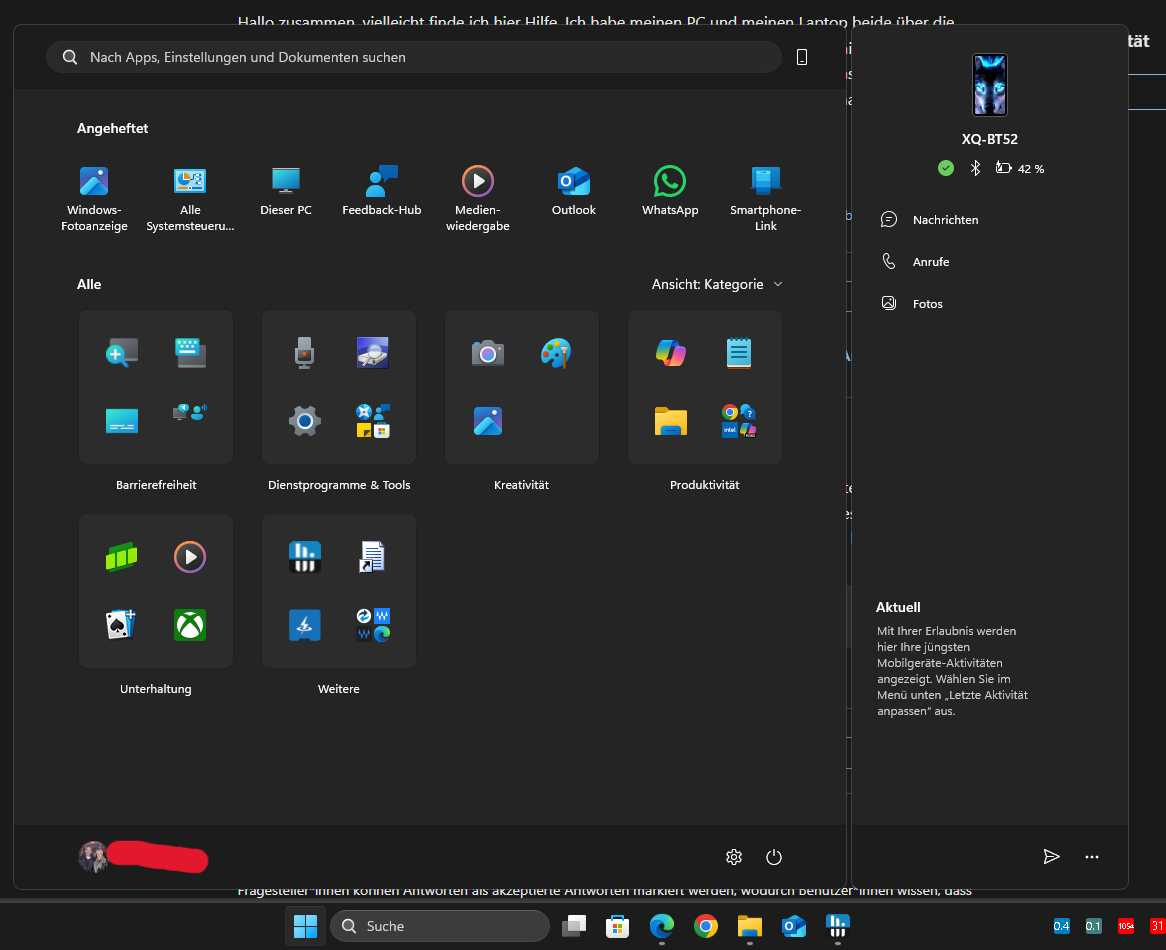The width and height of the screenshot is (1166, 950).
Task: Open pinned Outlook app in Start menu
Action: pos(573,191)
